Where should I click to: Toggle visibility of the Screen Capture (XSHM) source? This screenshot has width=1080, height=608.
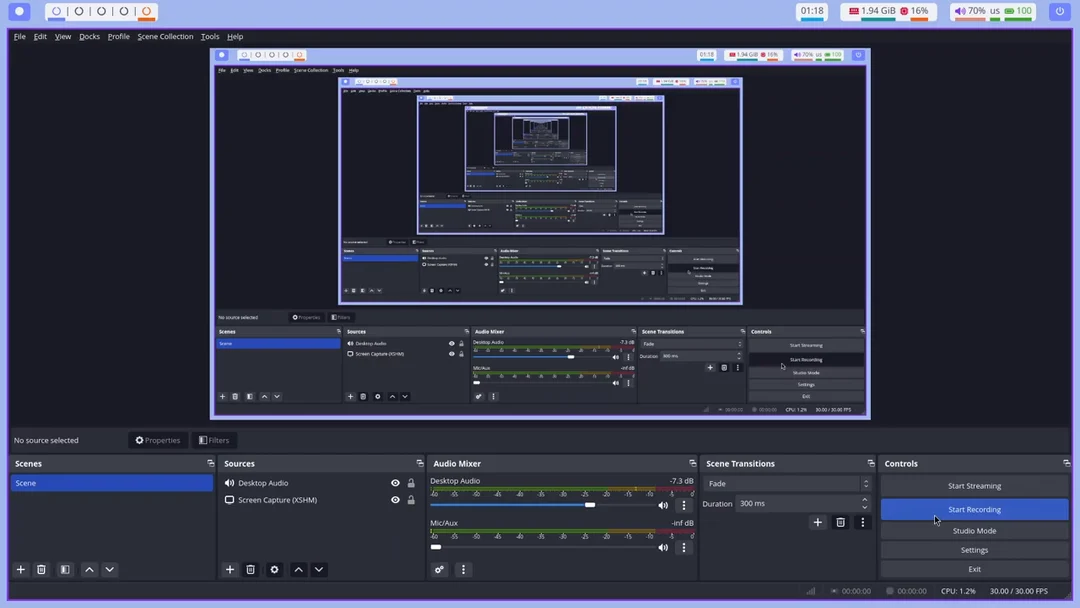coord(395,500)
